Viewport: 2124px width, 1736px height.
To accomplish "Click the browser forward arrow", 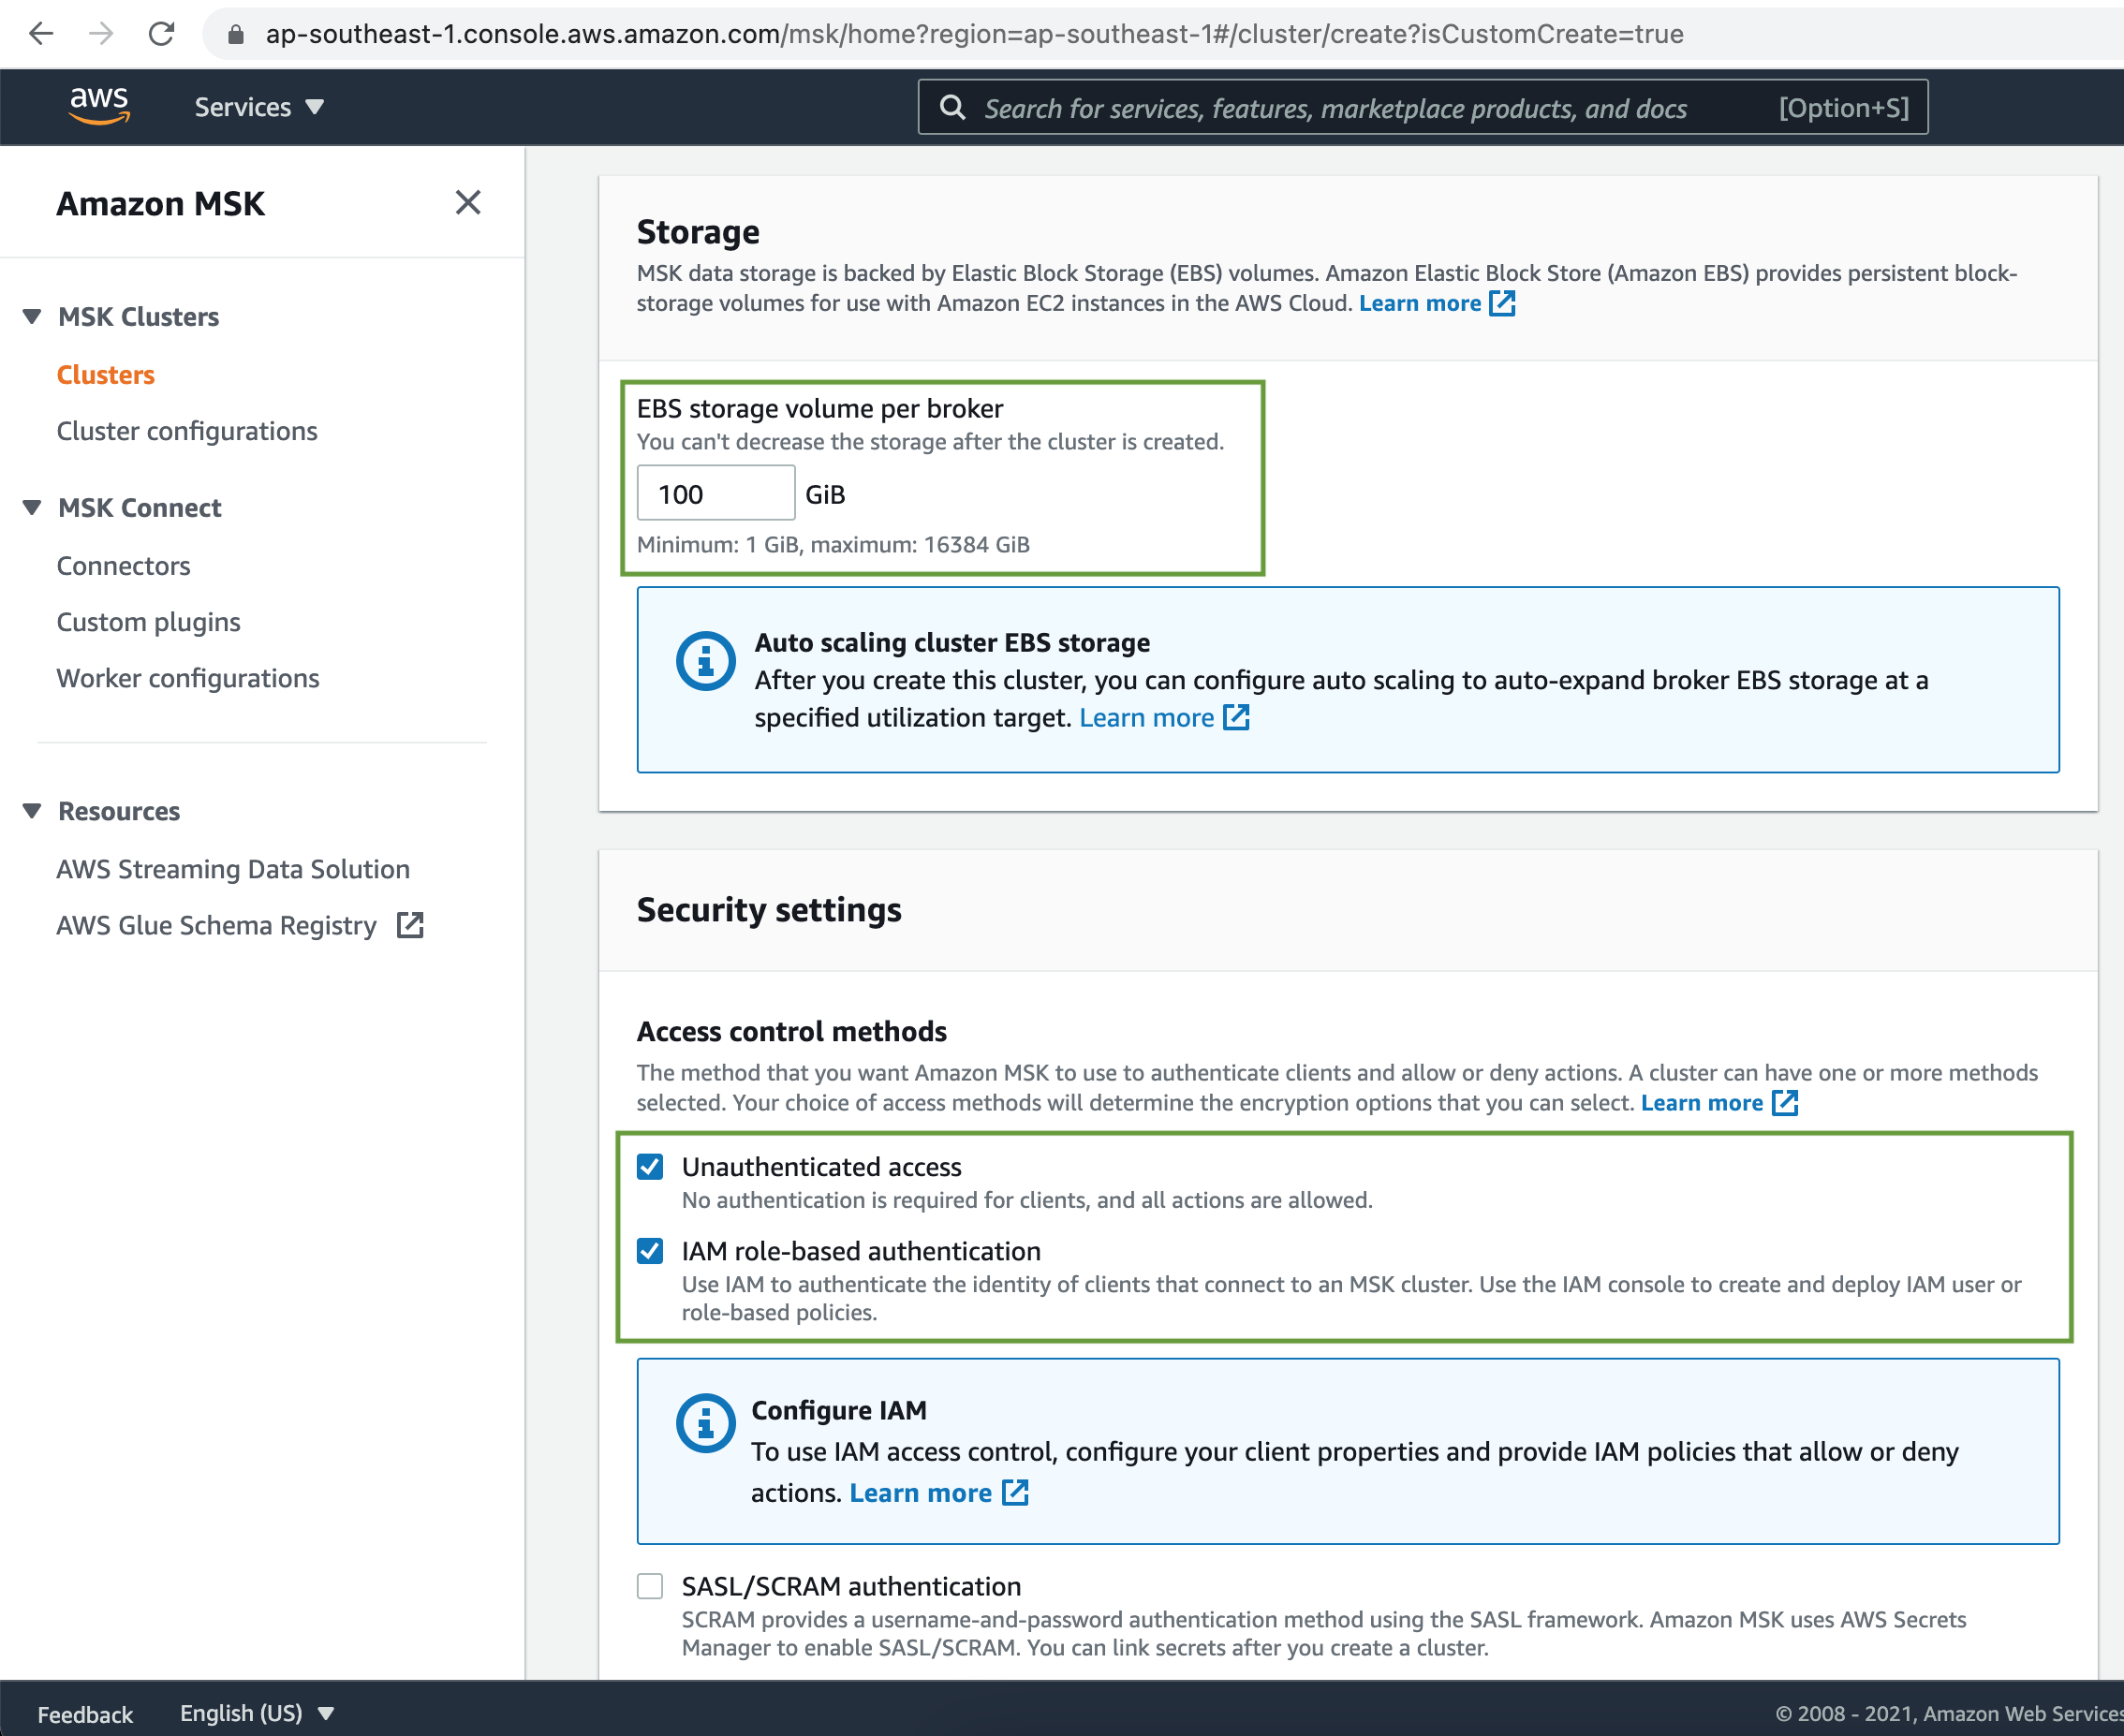I will [x=101, y=34].
